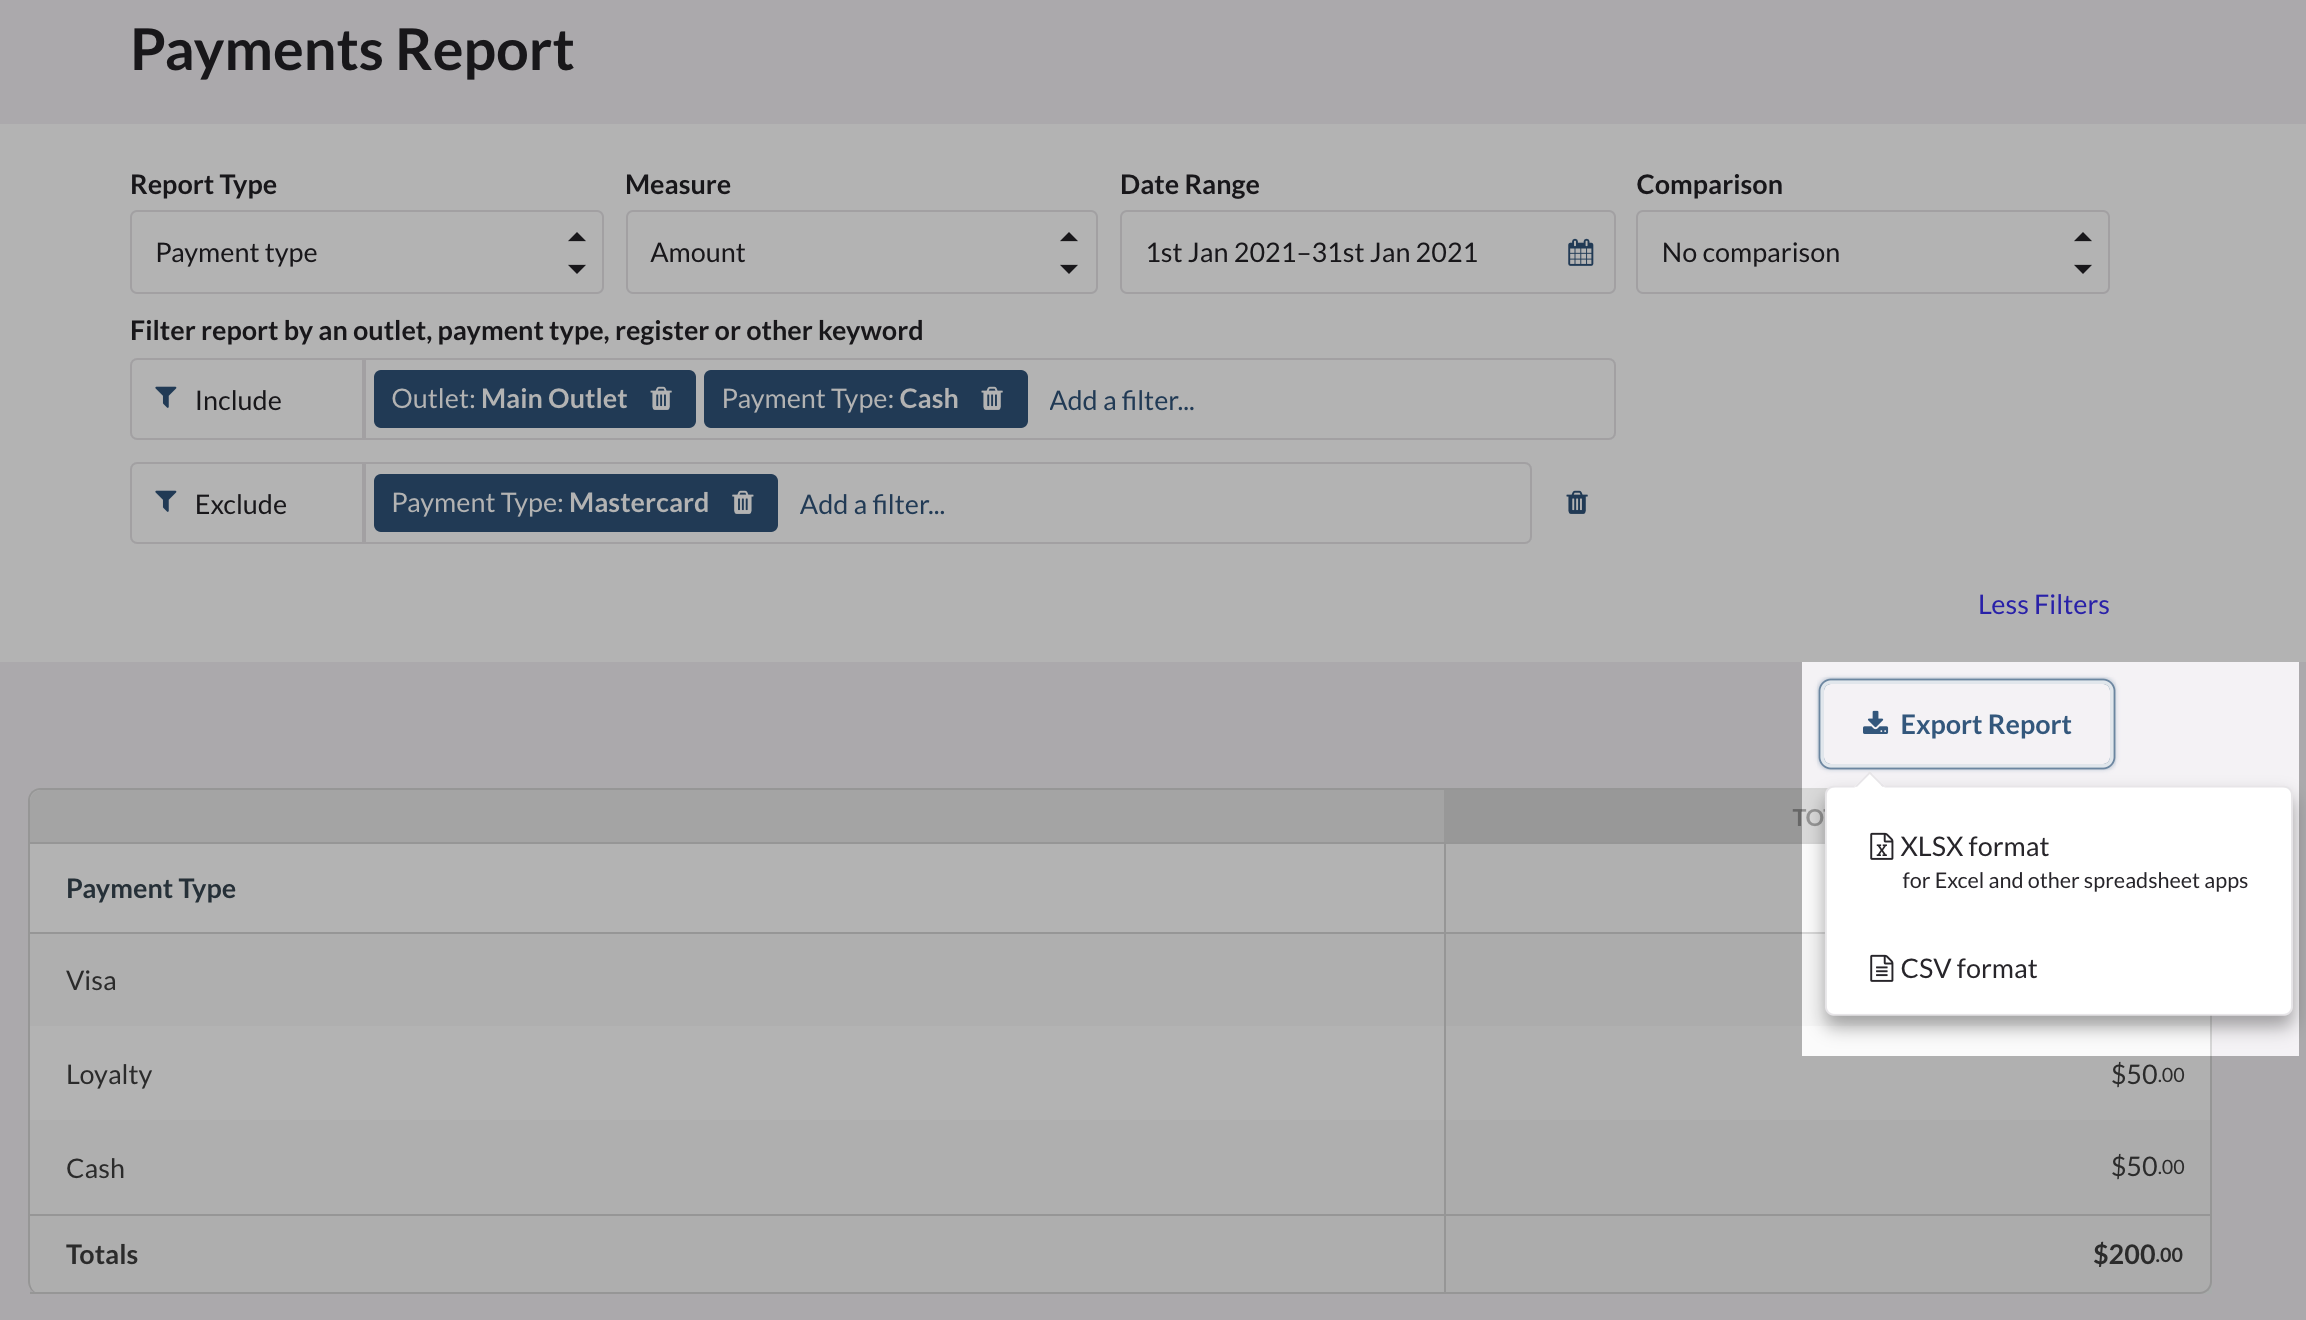Choose XLSX format export option
Viewport: 2306px width, 1320px height.
click(1974, 847)
